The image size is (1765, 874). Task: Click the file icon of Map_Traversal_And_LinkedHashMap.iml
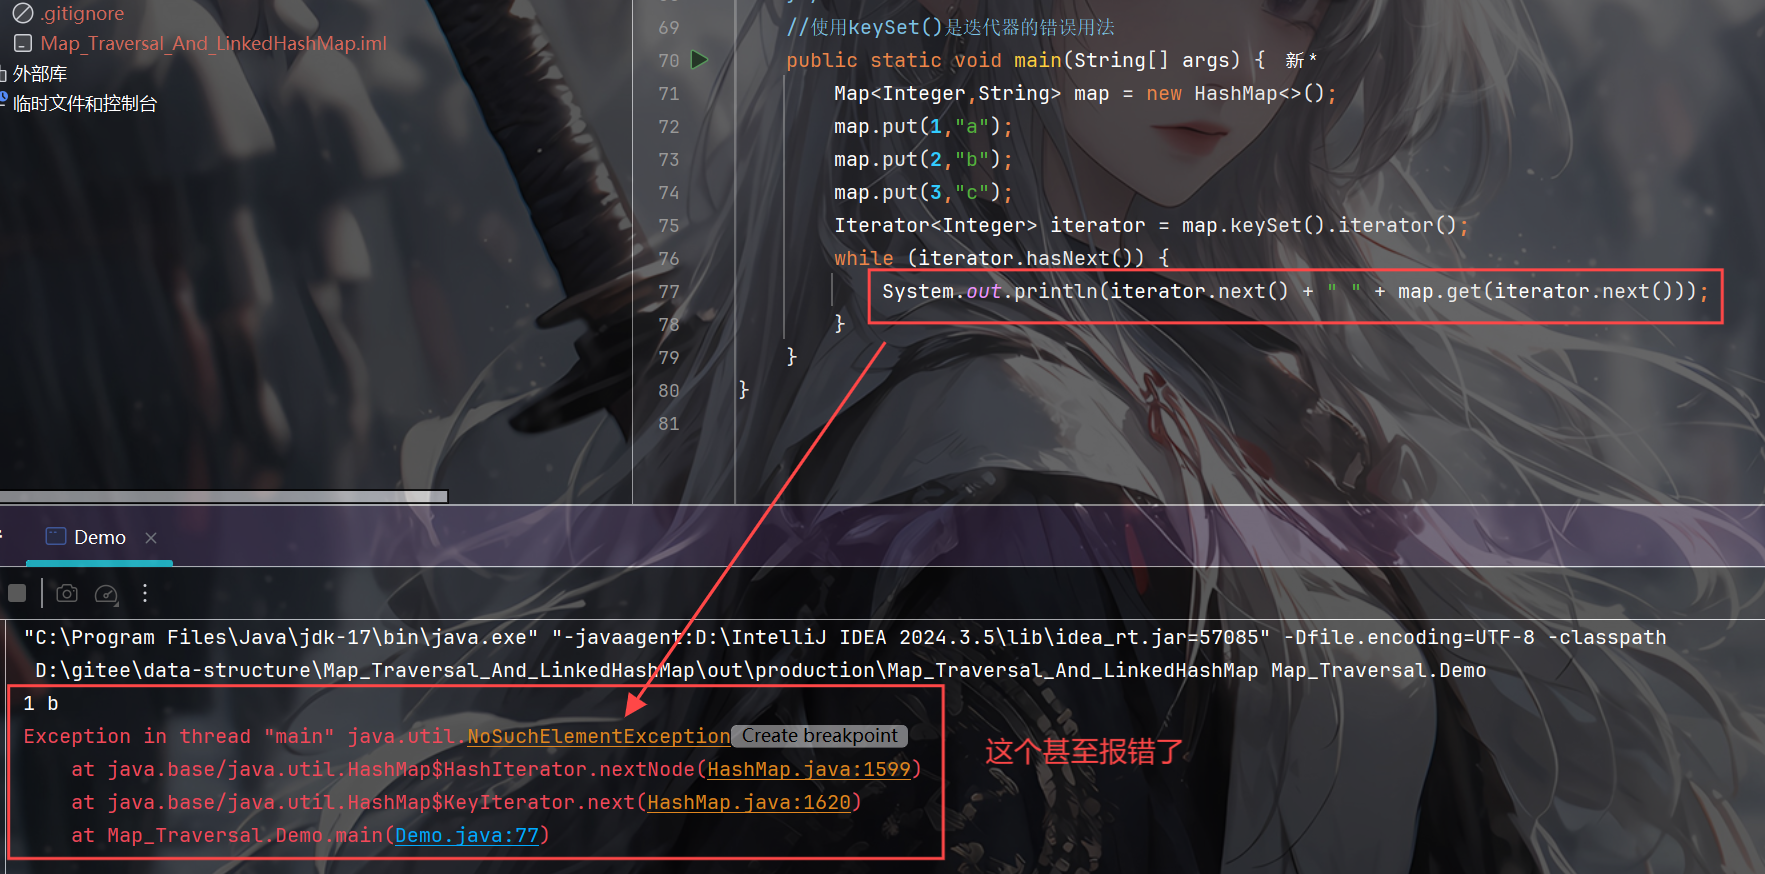click(22, 43)
